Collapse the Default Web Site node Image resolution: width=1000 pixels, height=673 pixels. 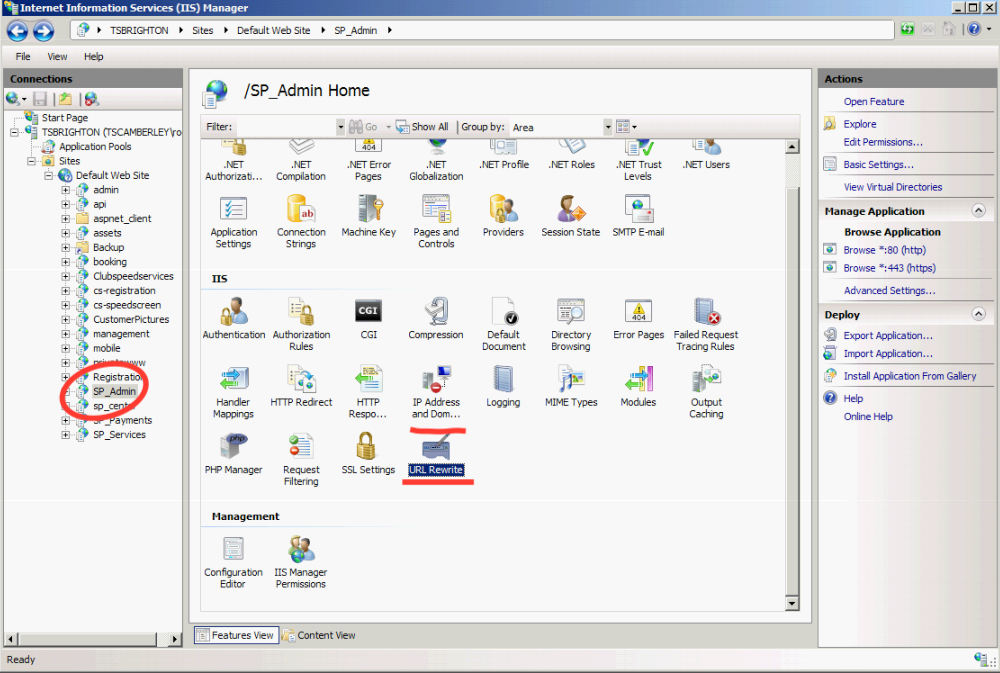(x=48, y=175)
